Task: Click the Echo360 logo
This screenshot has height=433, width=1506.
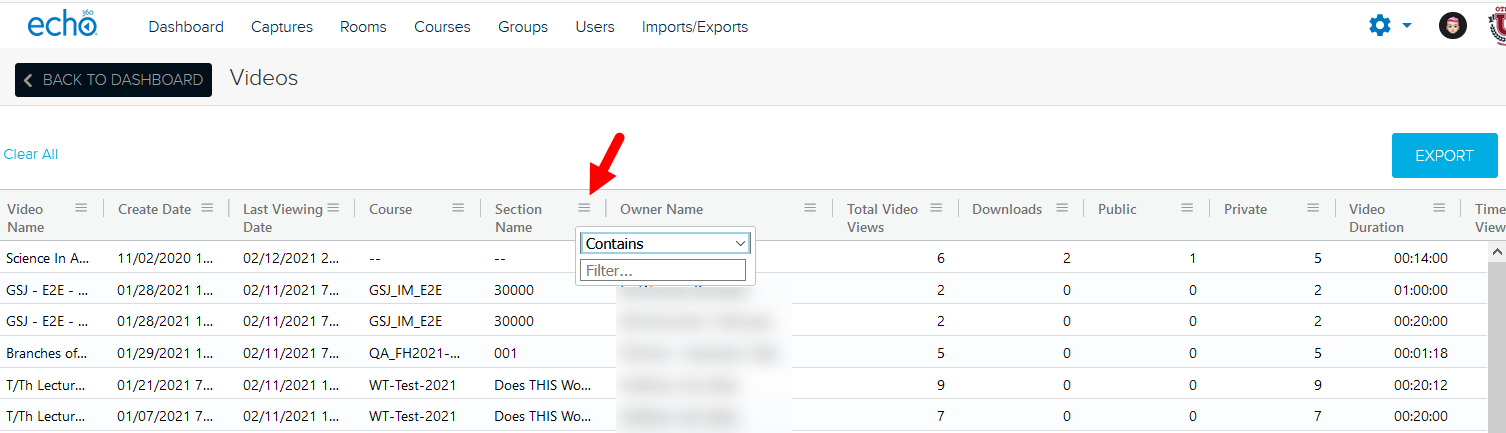Action: tap(62, 25)
